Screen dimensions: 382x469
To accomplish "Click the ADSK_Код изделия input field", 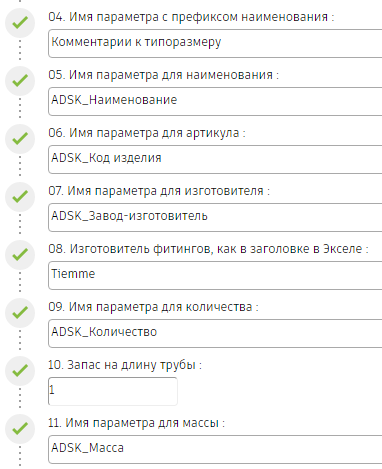I will pyautogui.click(x=215, y=159).
